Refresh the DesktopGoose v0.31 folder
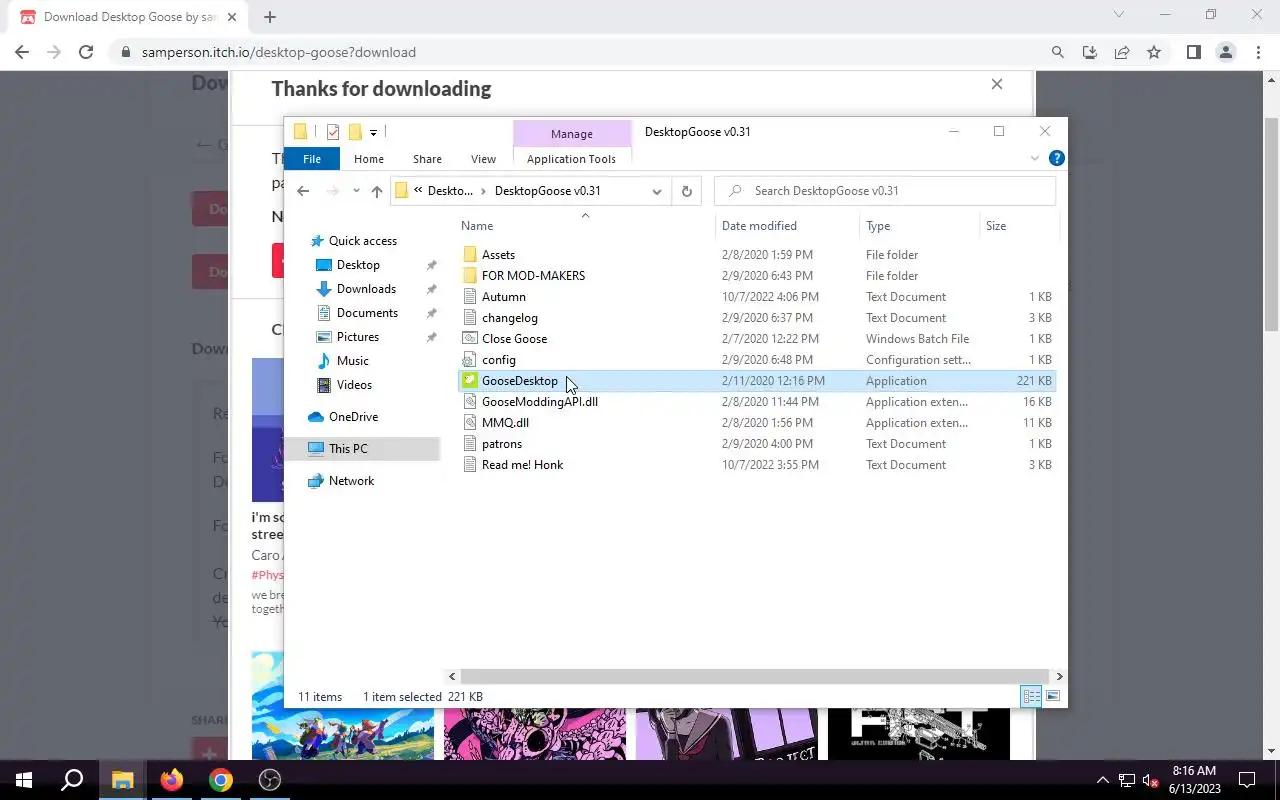This screenshot has width=1280, height=800. point(686,191)
